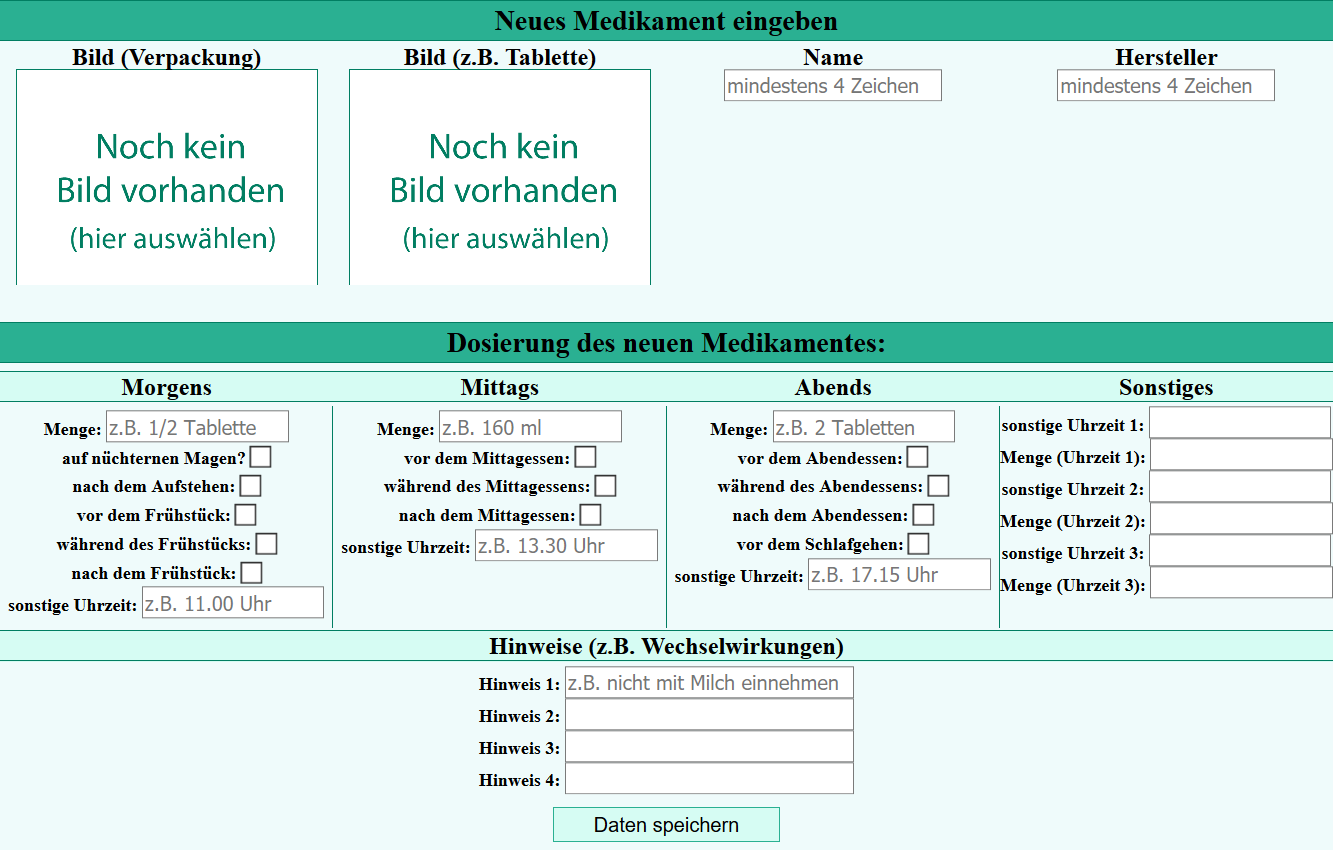The image size is (1333, 850).
Task: Focus the 'Menge (Uhrzeit 1)' field
Action: [1241, 454]
